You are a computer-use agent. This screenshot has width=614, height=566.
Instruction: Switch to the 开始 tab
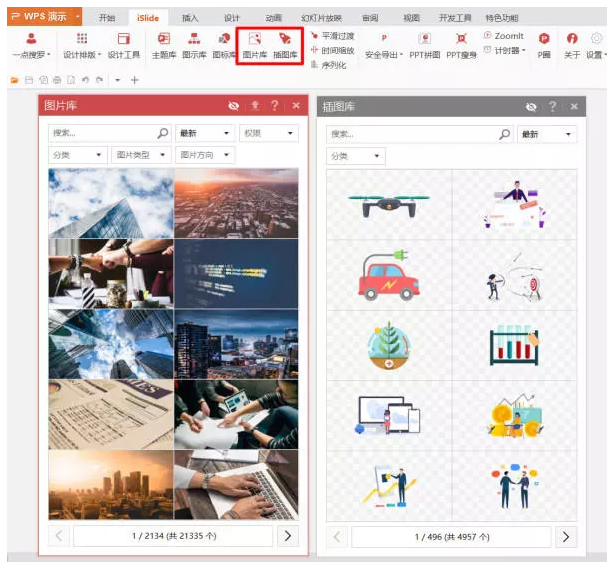[x=107, y=18]
